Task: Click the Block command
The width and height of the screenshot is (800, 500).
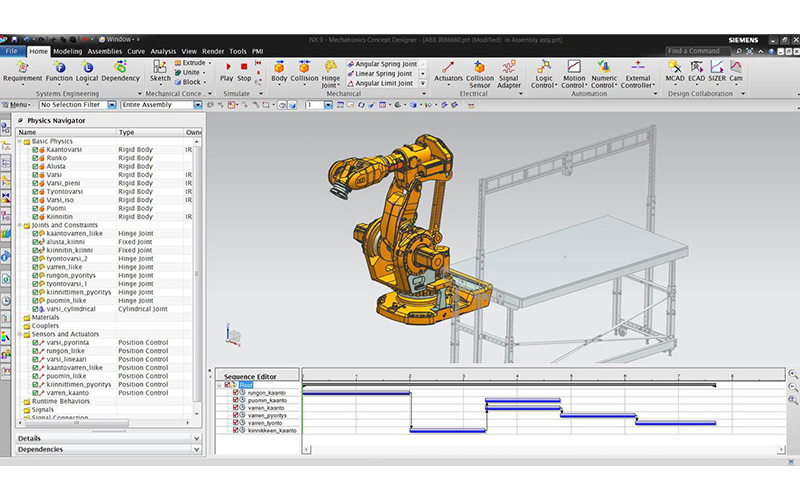Action: coord(188,82)
